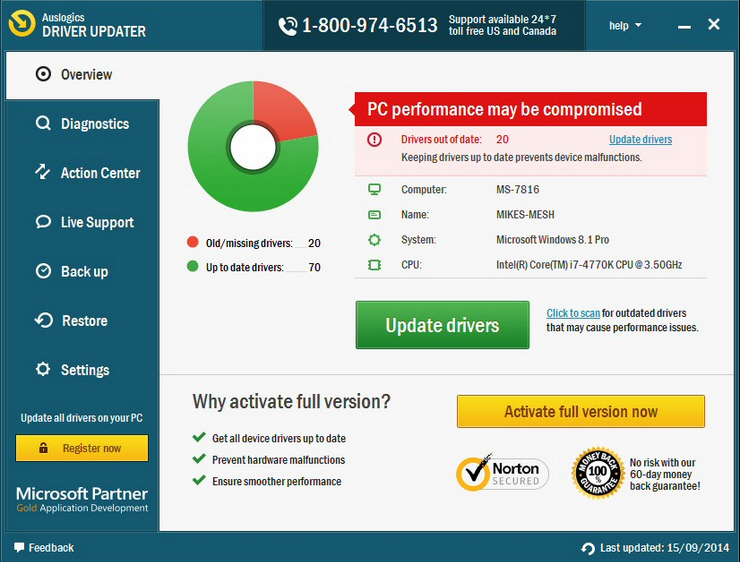Click the Up to date drivers count 70
The image size is (740, 562).
click(x=314, y=268)
